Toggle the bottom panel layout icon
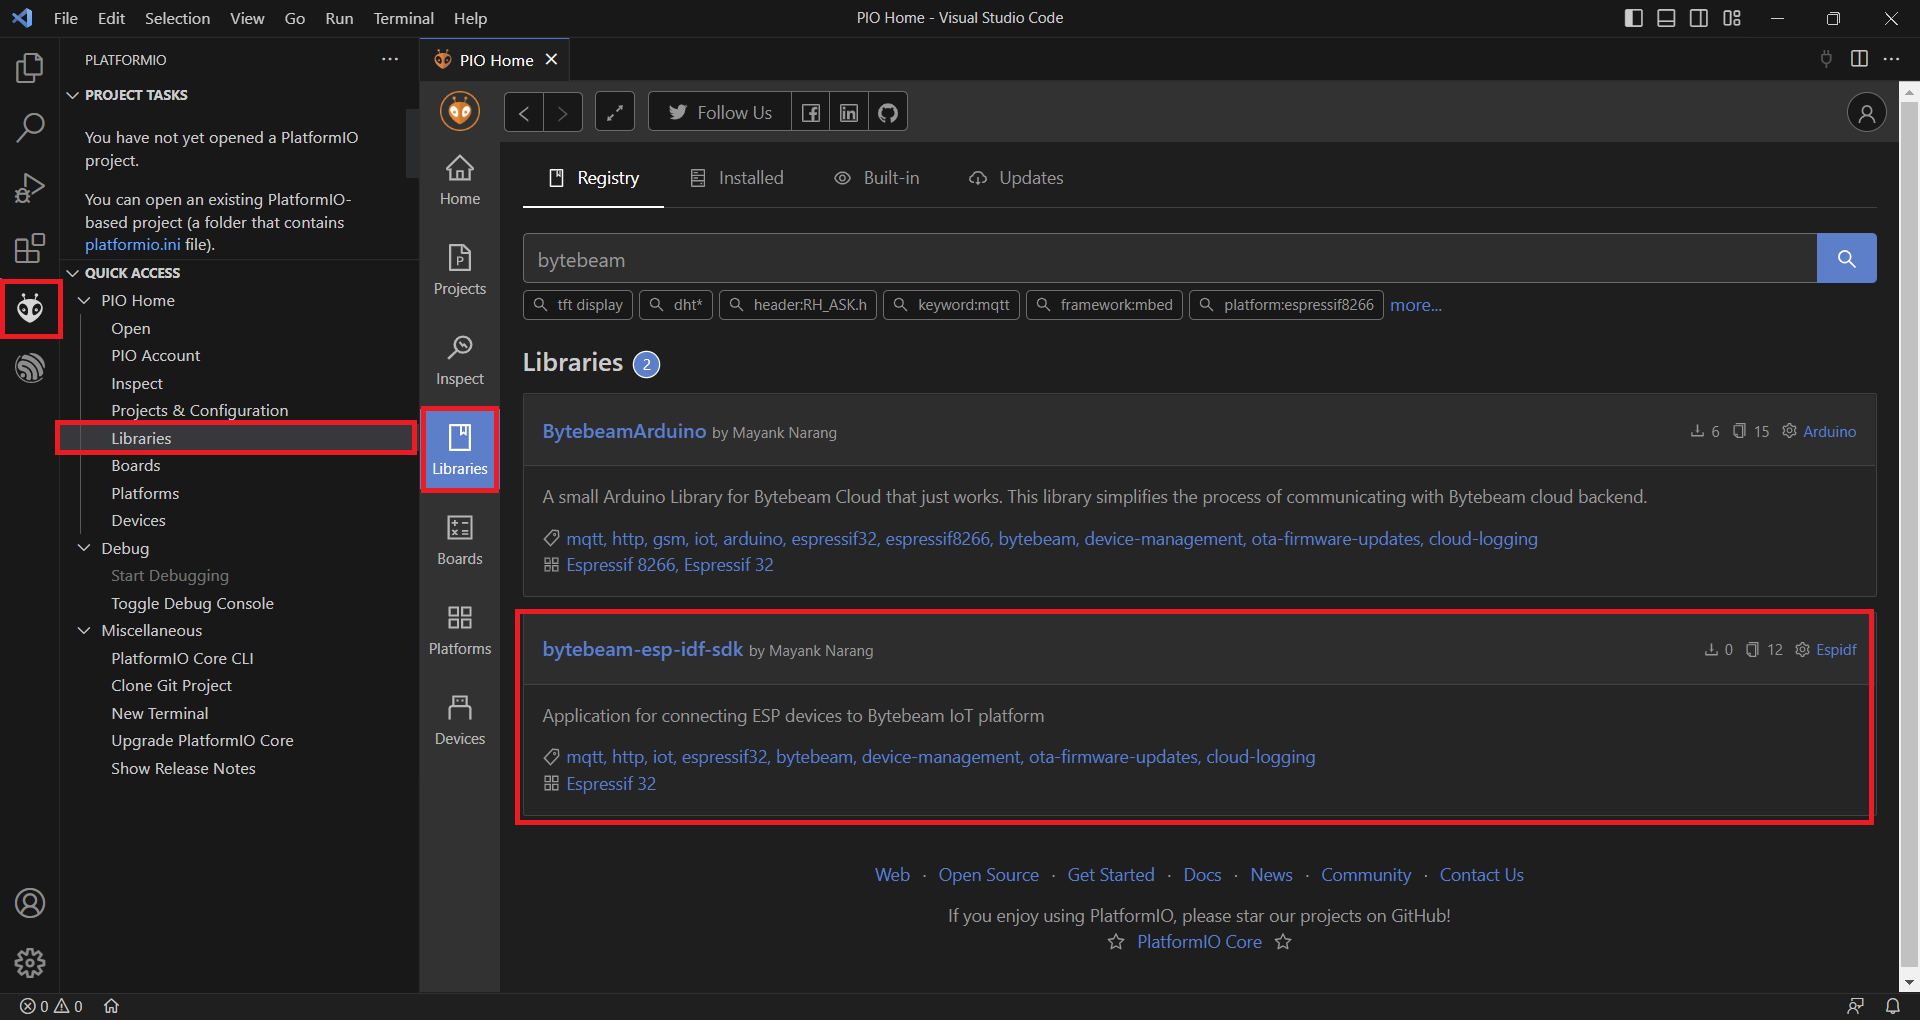The height and width of the screenshot is (1020, 1920). click(x=1666, y=18)
